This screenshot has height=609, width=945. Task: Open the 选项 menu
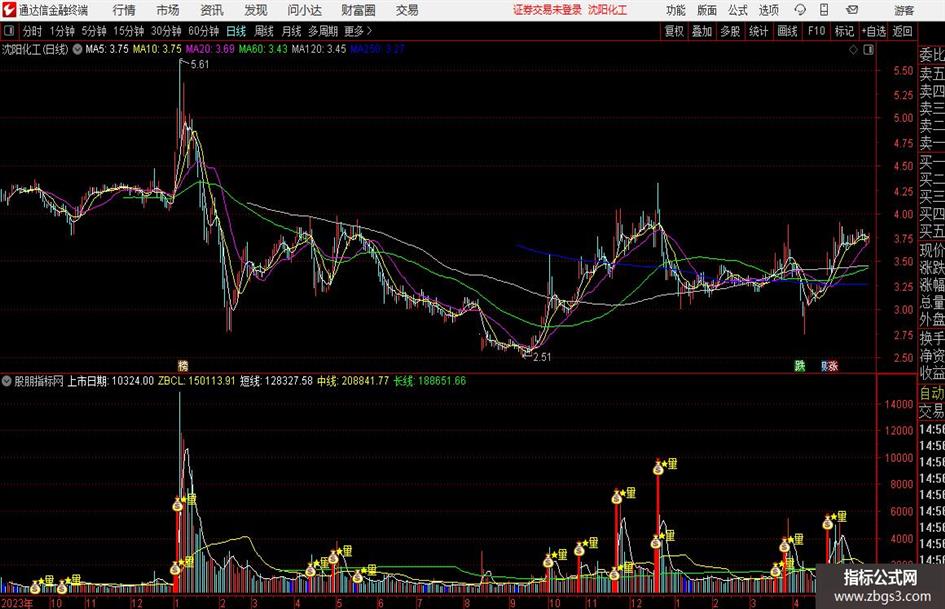click(x=768, y=10)
